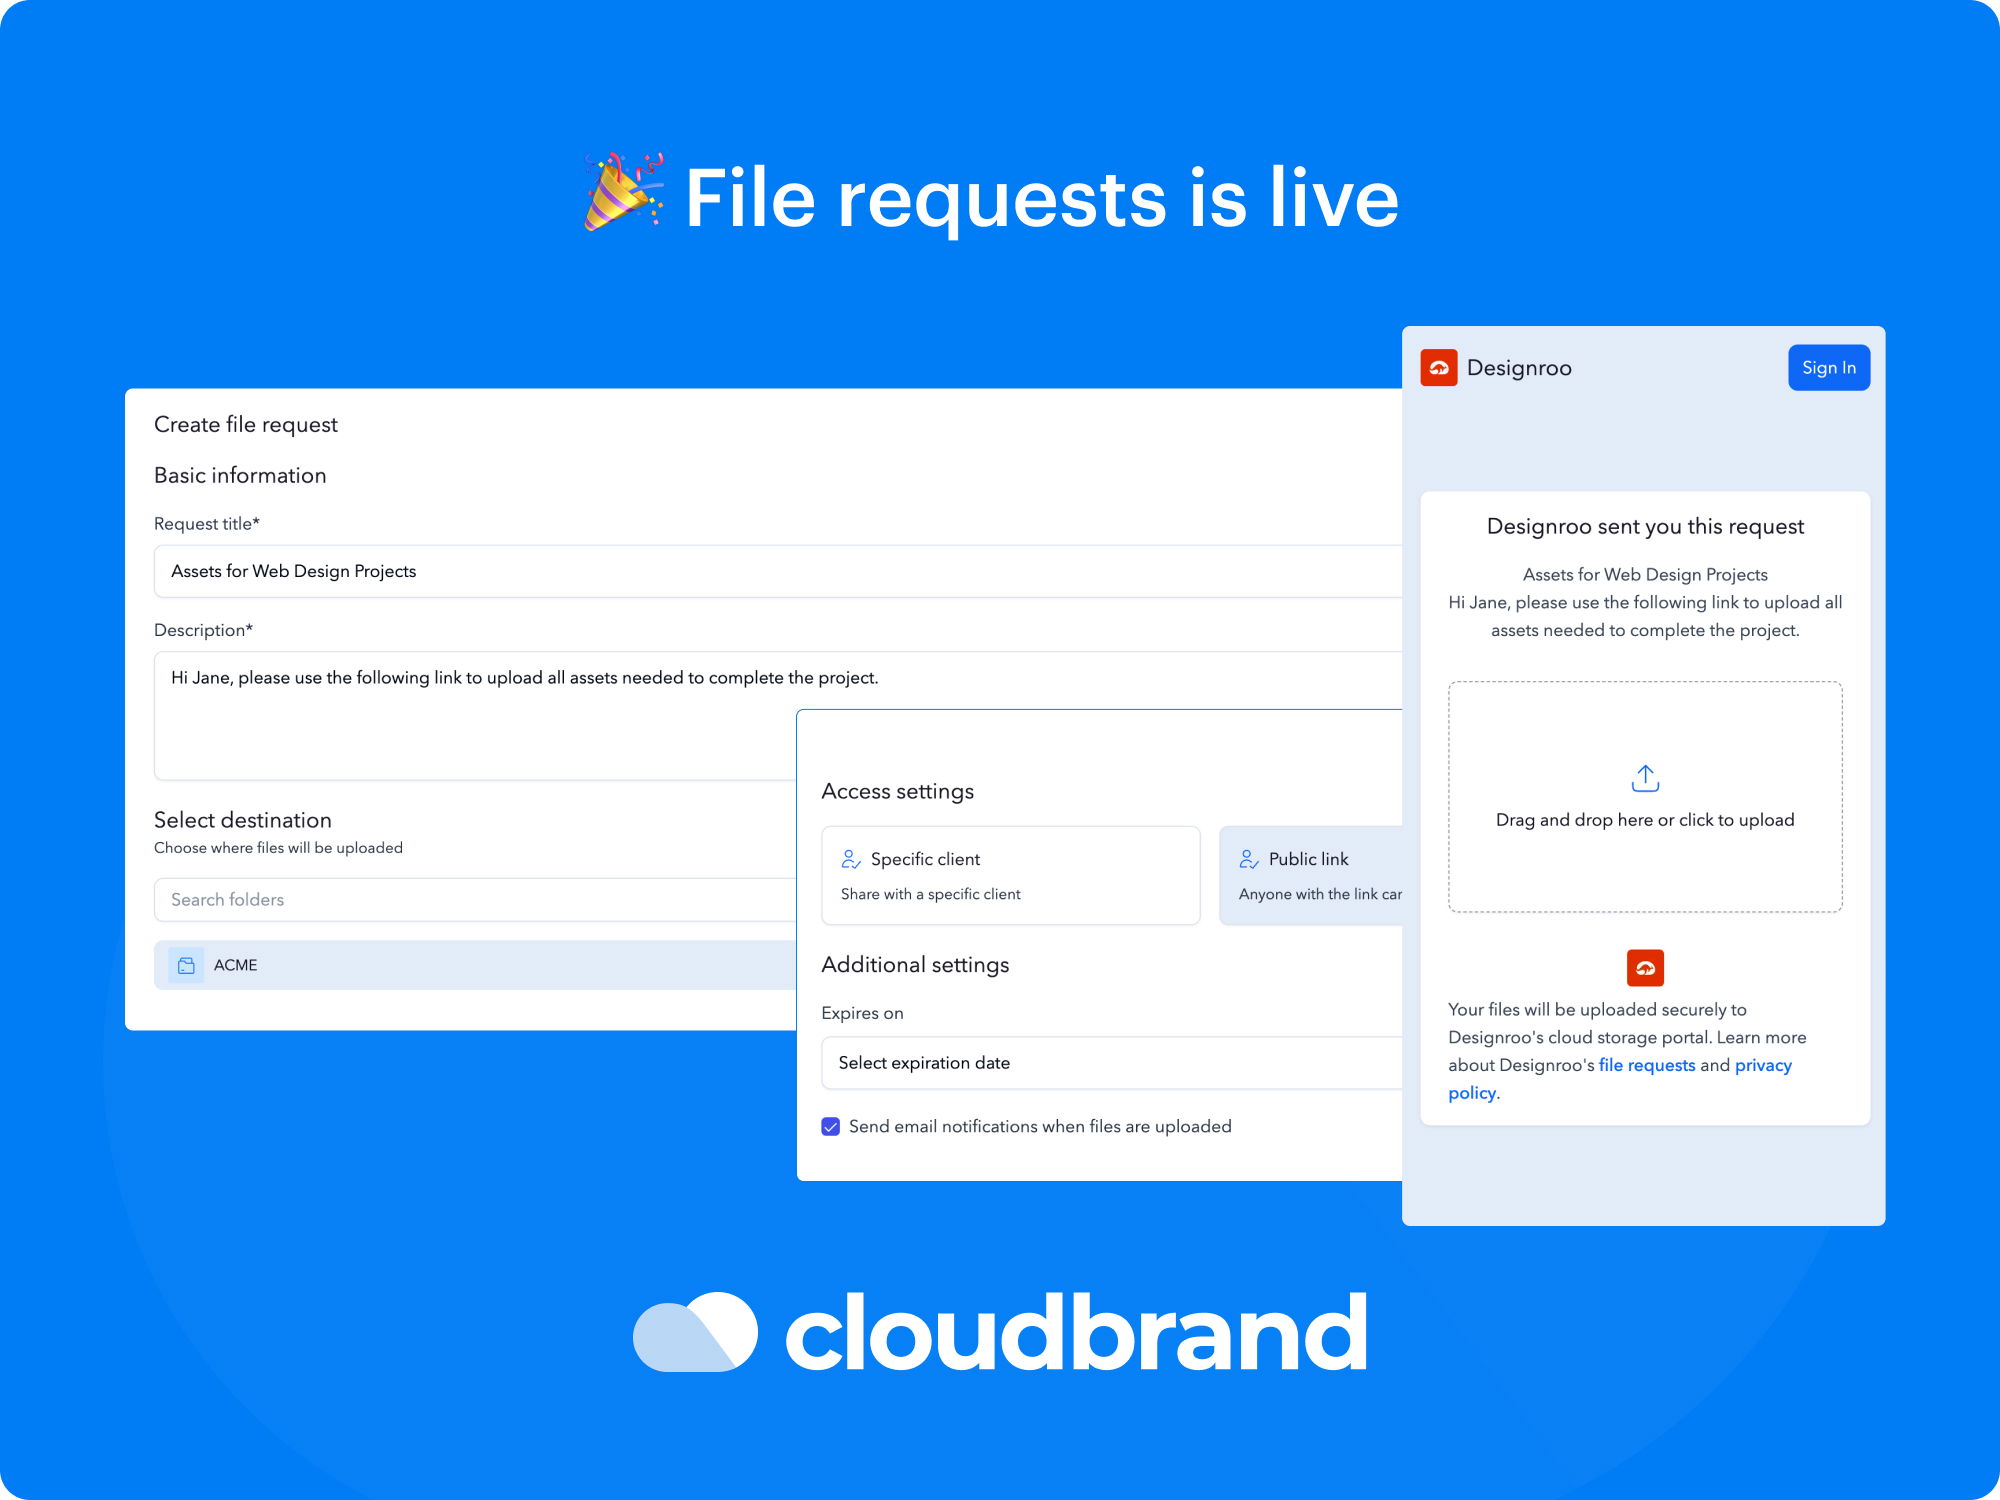Click the ACME folder icon
The width and height of the screenshot is (2000, 1500).
[x=186, y=965]
